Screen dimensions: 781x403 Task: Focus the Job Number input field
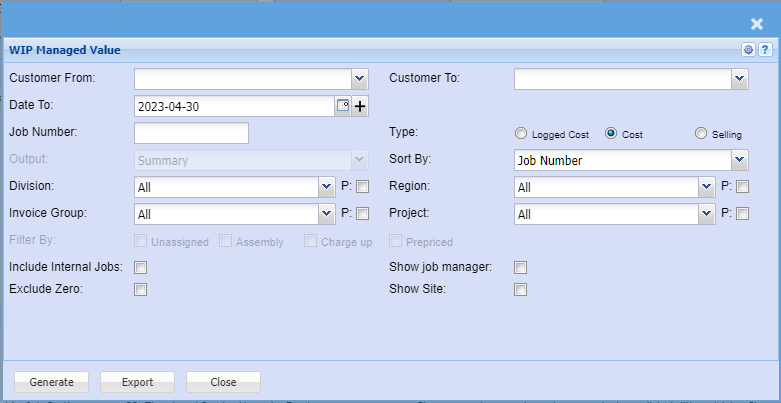pos(191,133)
